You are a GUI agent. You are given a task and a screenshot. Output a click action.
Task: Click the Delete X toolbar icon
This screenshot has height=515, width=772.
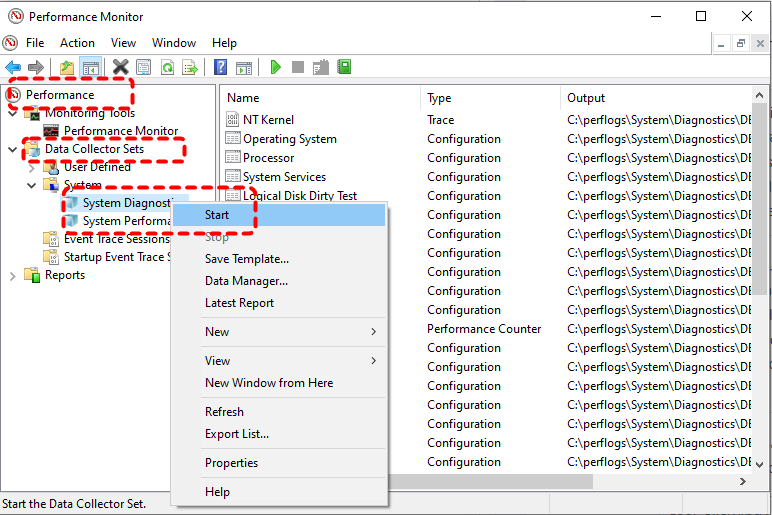pos(121,67)
